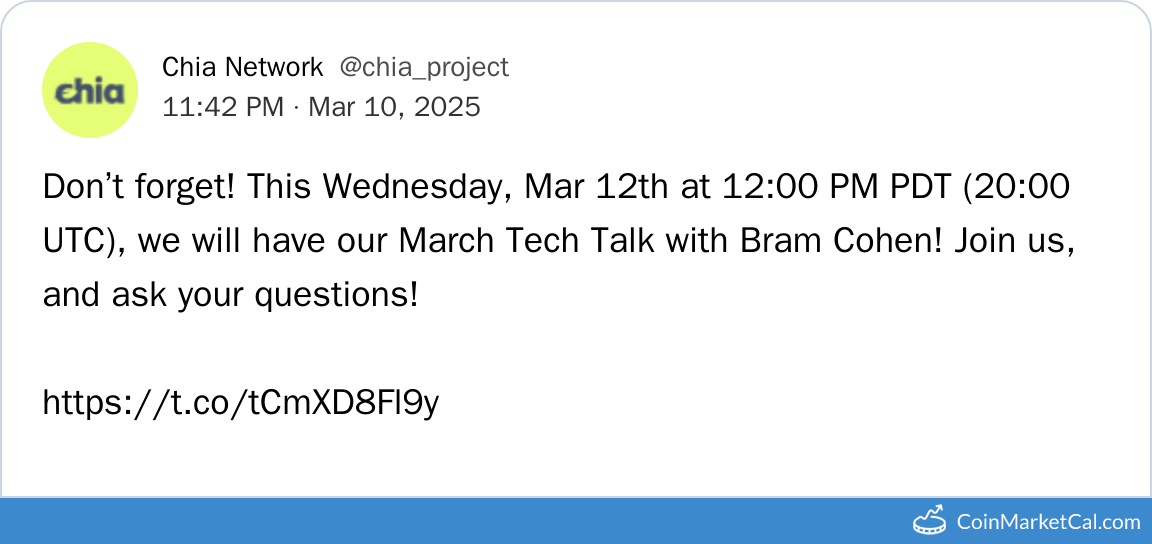Screen dimensions: 1152x544
Task: Click the blue footer bar
Action: (x=450, y=521)
